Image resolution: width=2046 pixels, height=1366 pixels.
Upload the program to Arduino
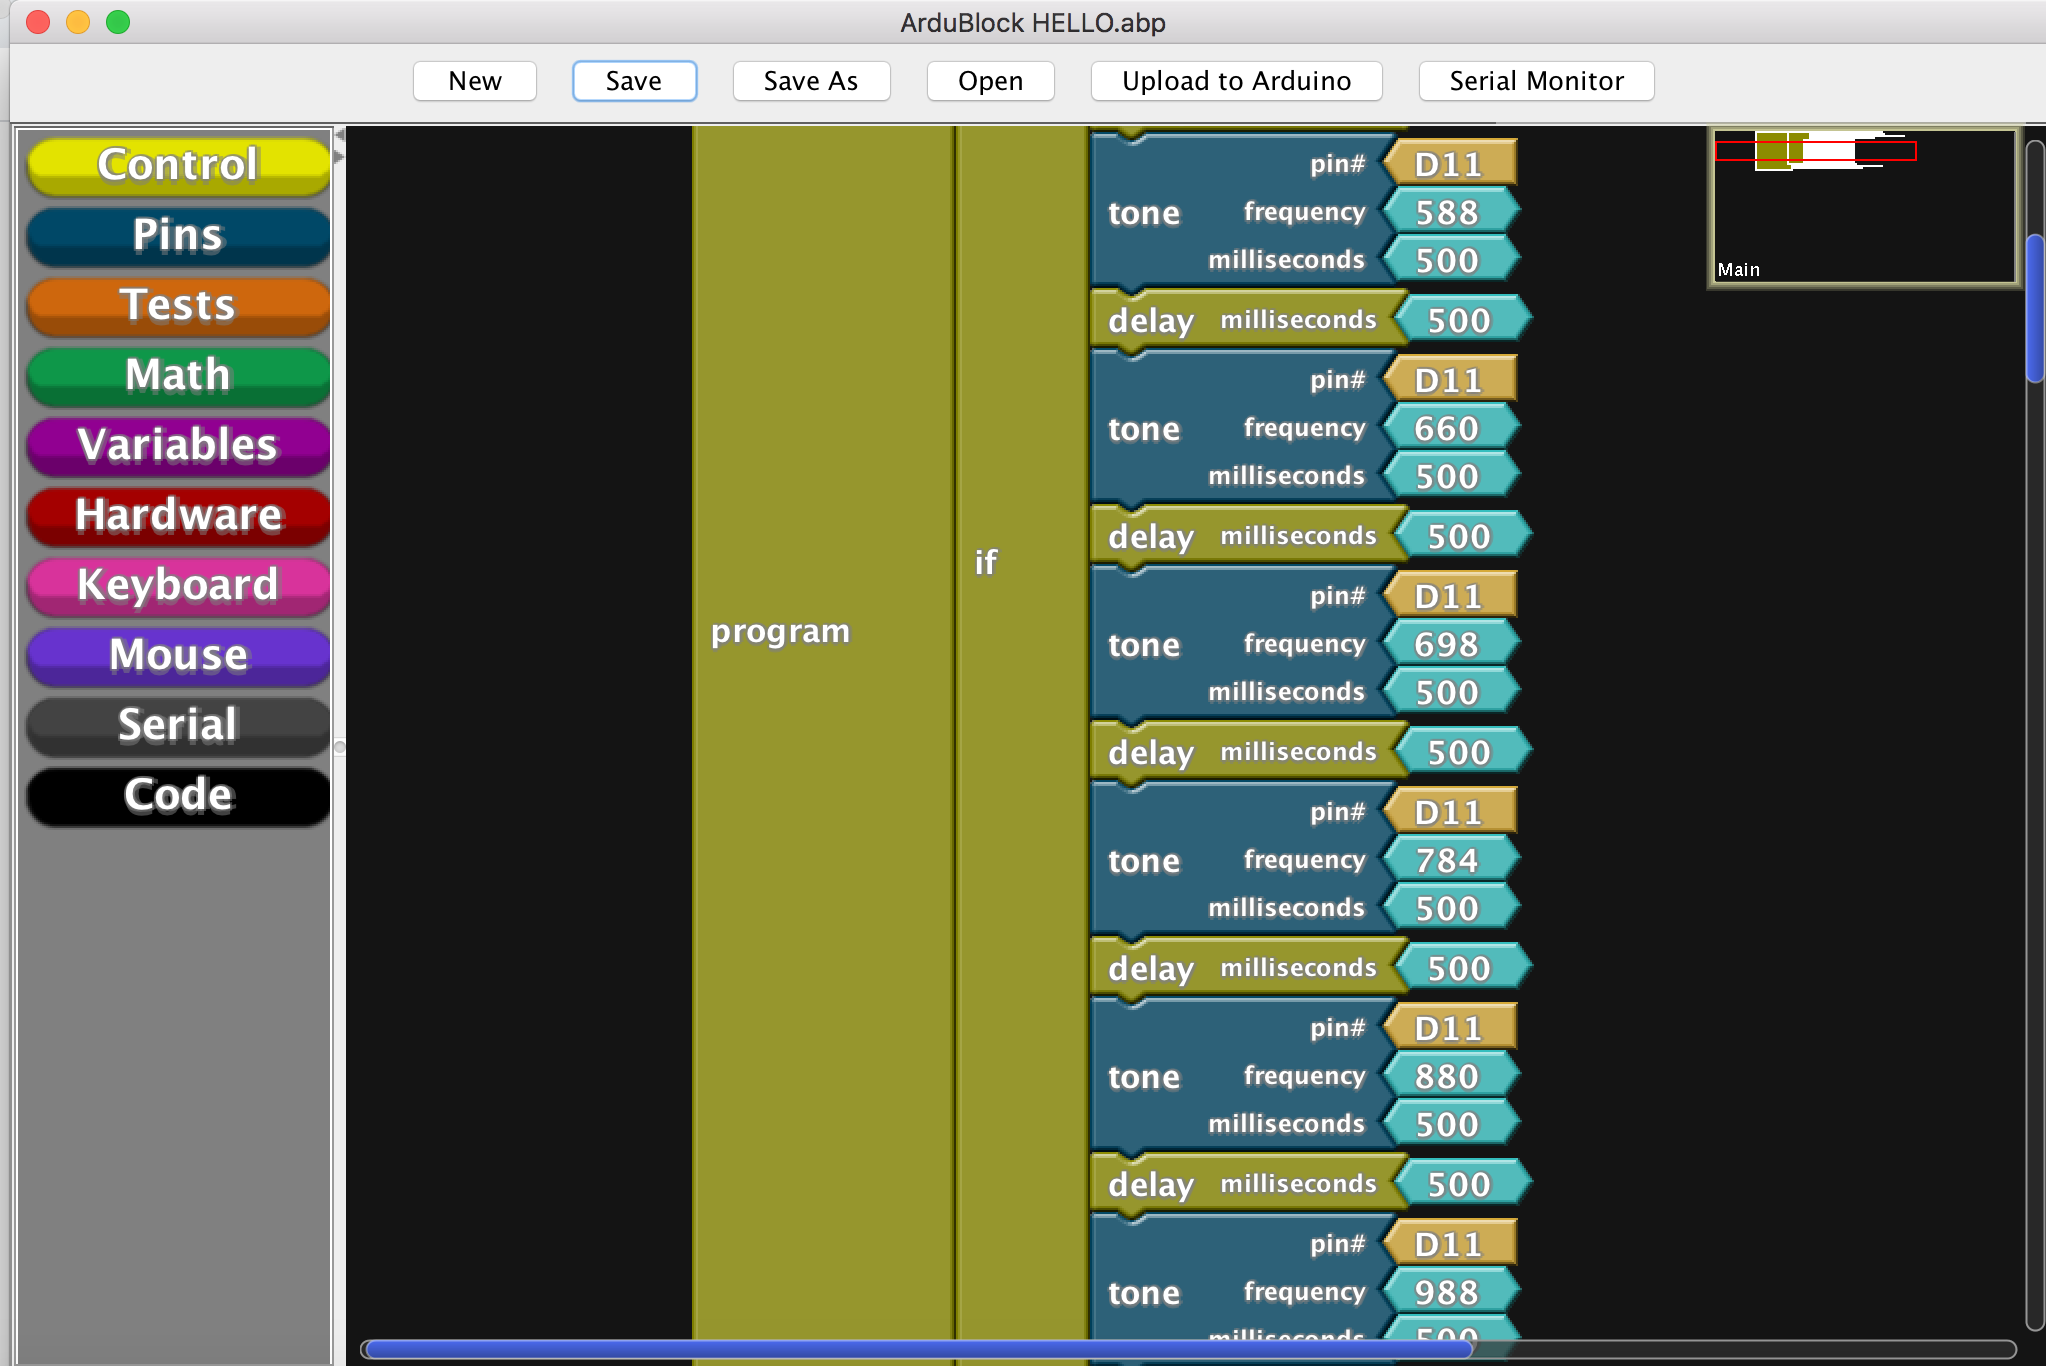tap(1236, 81)
